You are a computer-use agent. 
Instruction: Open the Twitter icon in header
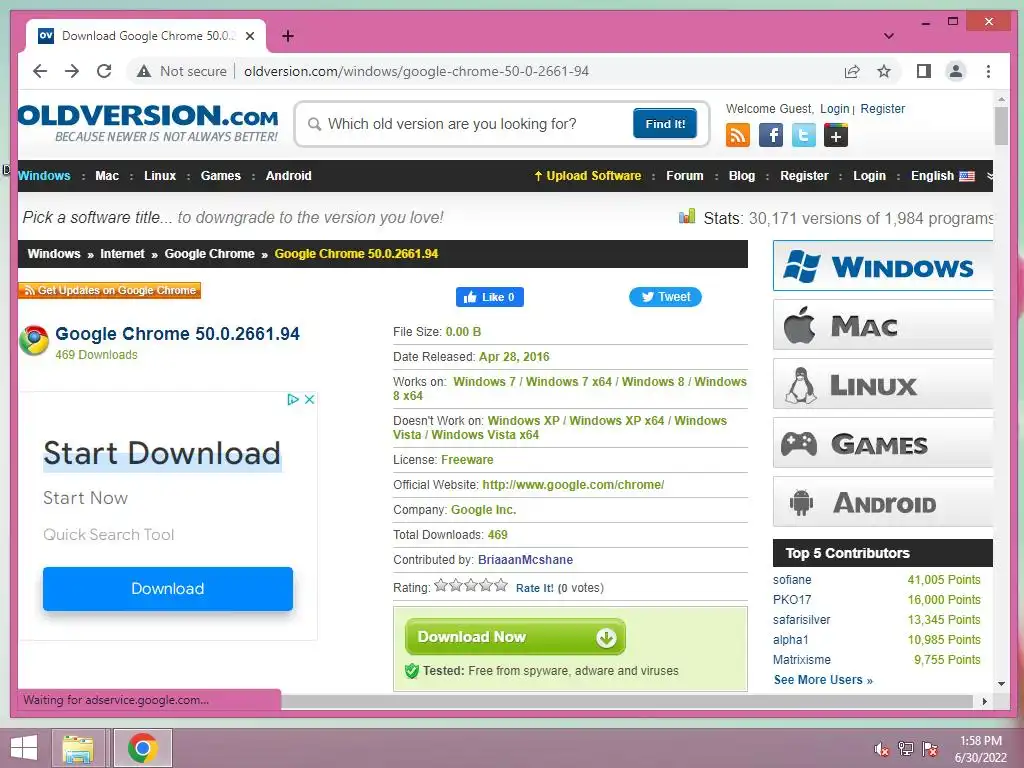pos(803,135)
